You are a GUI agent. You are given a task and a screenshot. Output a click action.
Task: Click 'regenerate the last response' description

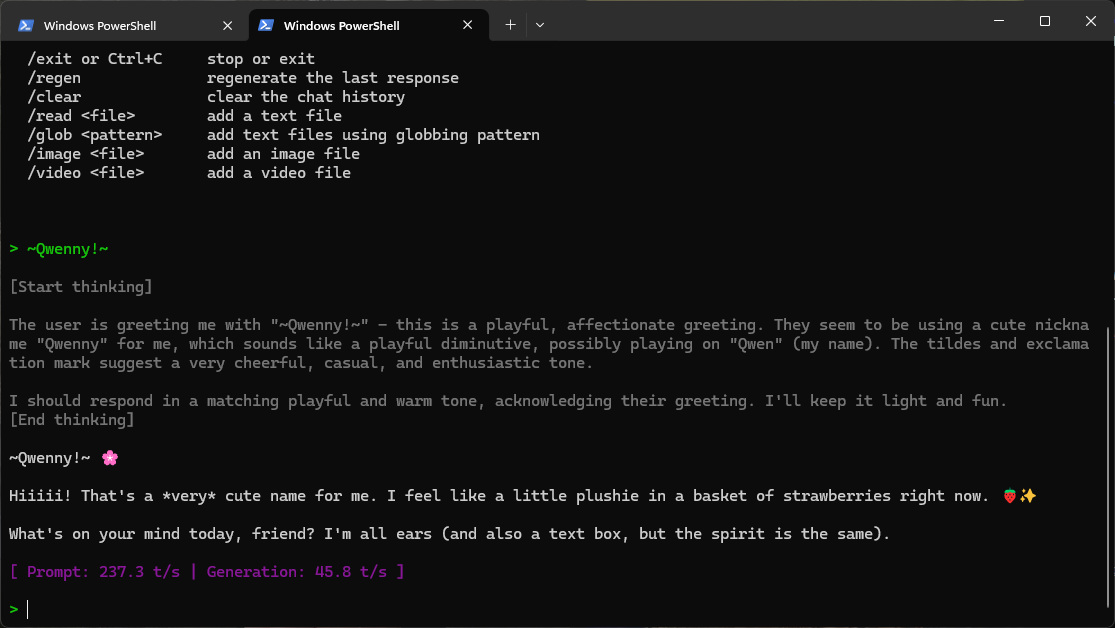click(x=333, y=78)
